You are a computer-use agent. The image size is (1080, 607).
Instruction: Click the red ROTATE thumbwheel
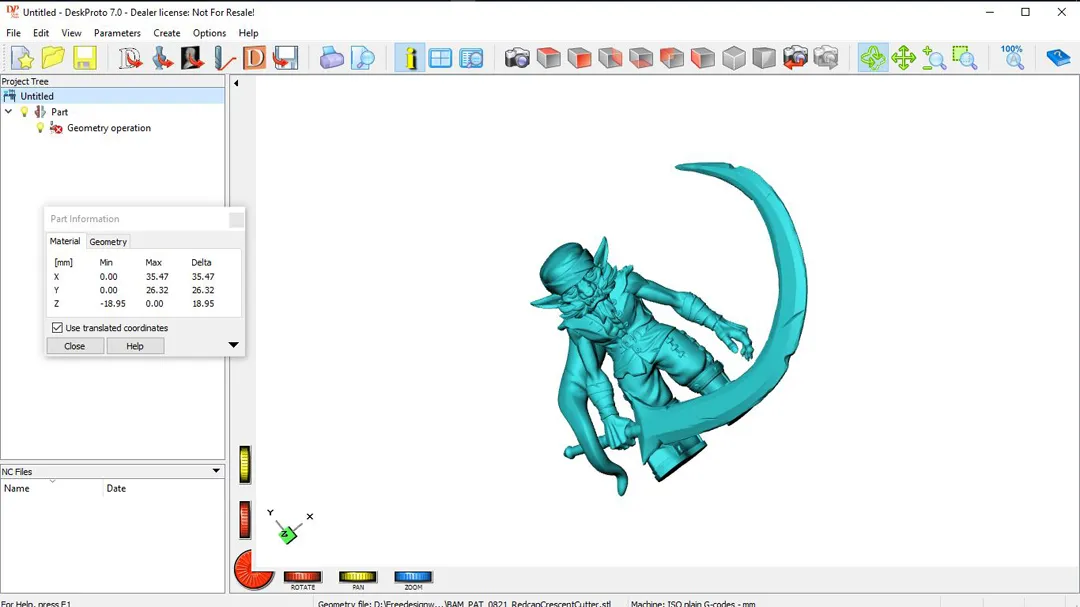click(x=302, y=577)
